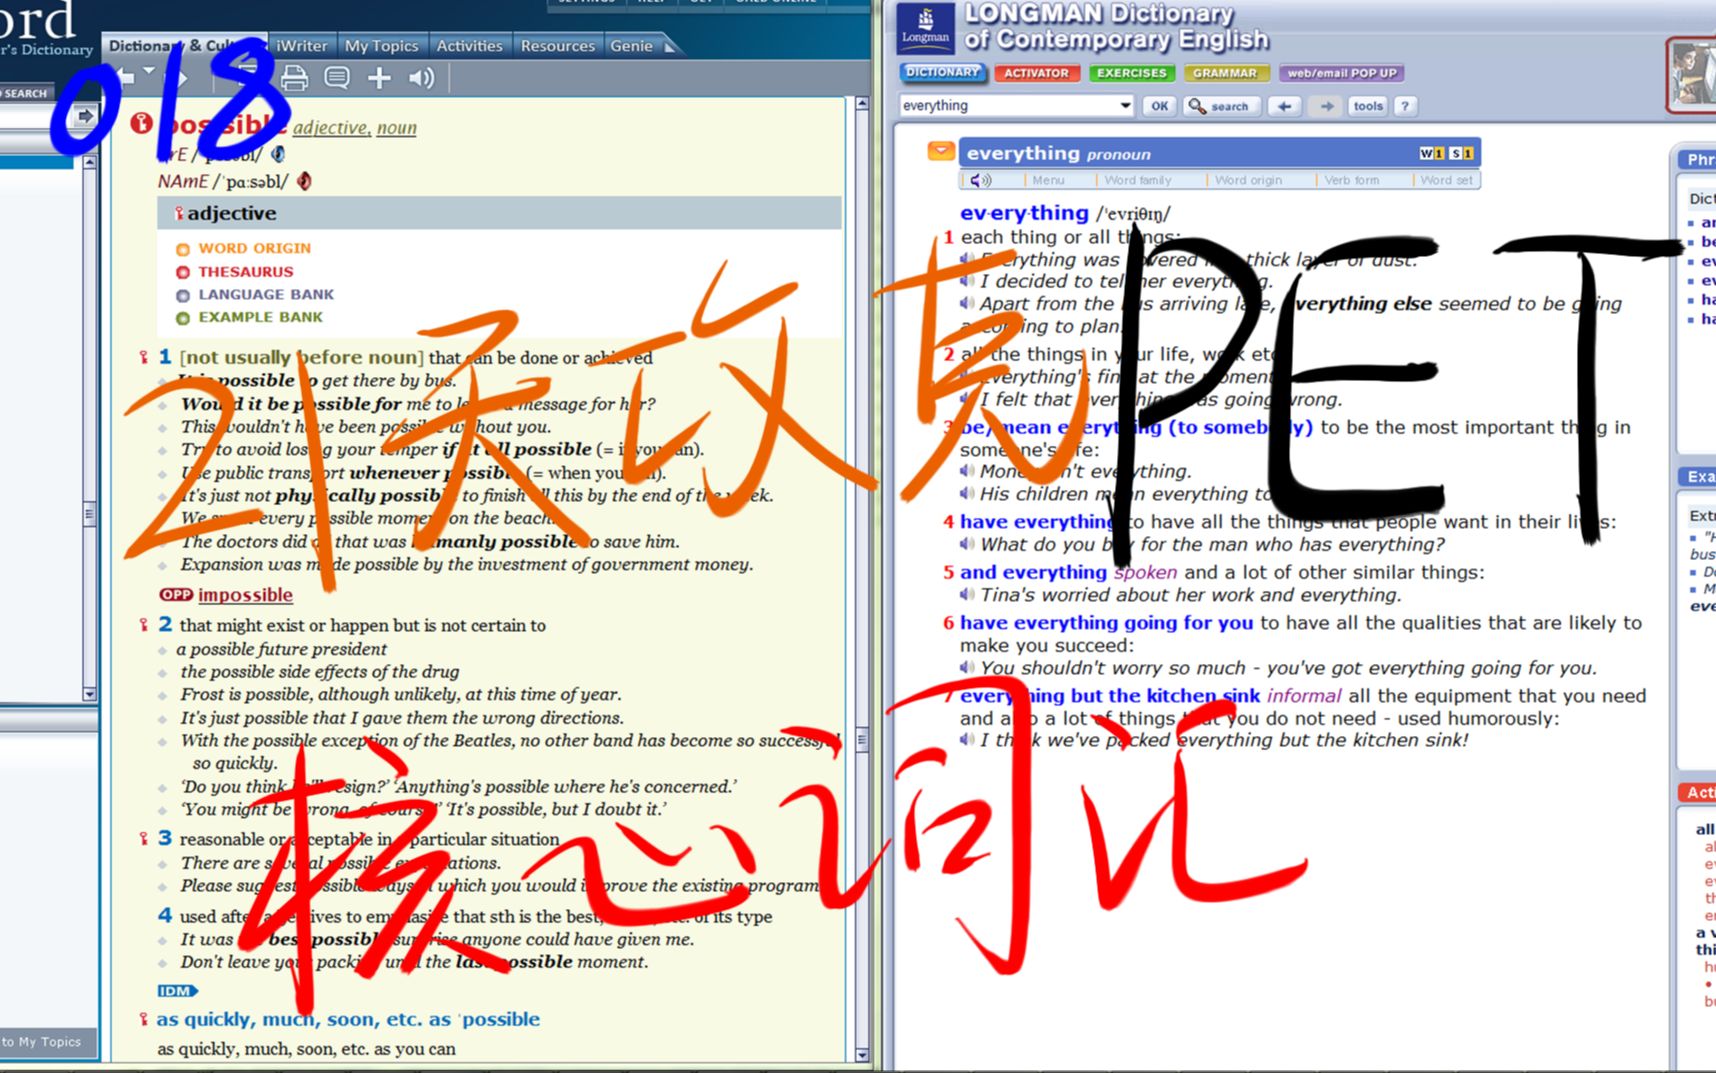The image size is (1716, 1073).
Task: Open Word origin in everything entry bar
Action: coord(1248,180)
